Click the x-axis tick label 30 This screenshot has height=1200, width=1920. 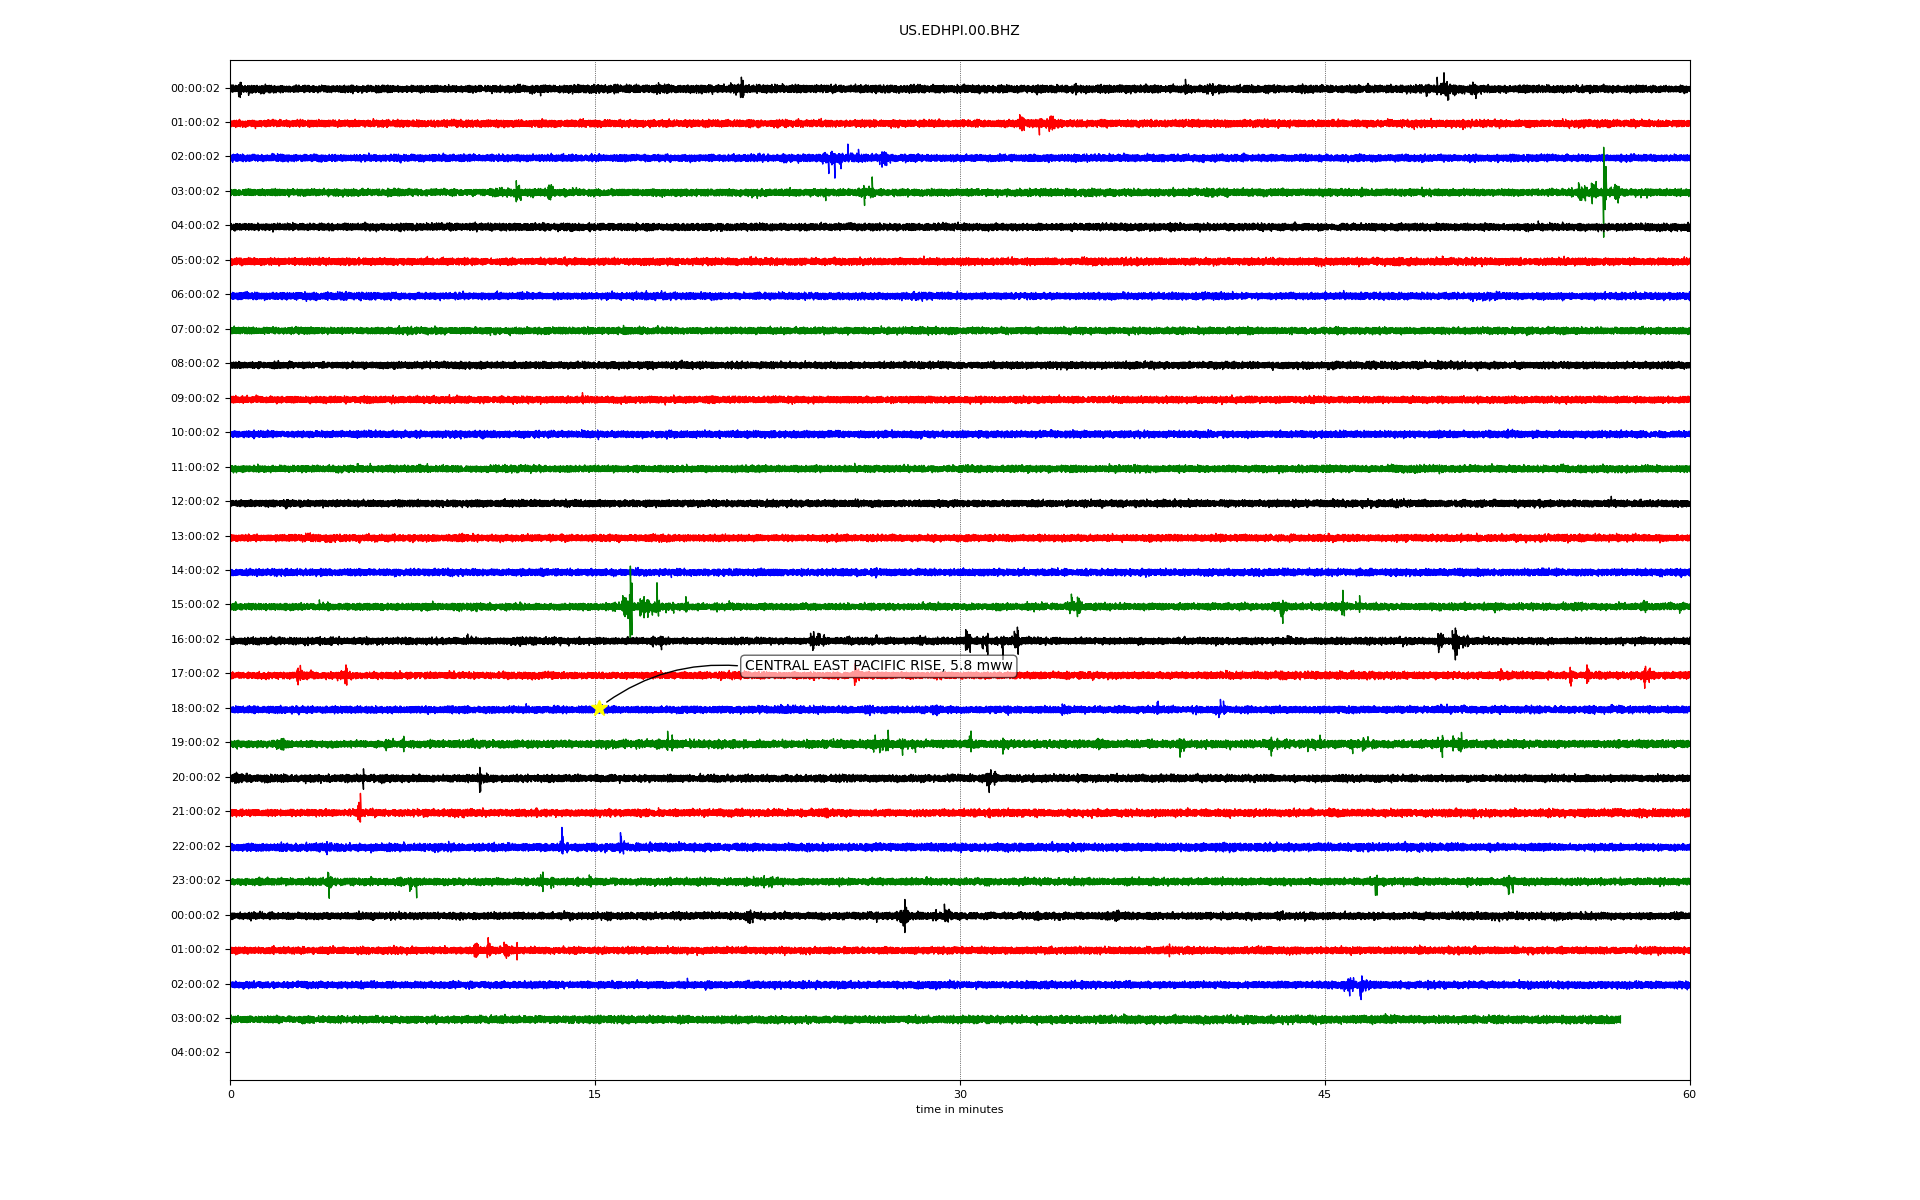click(x=960, y=1094)
